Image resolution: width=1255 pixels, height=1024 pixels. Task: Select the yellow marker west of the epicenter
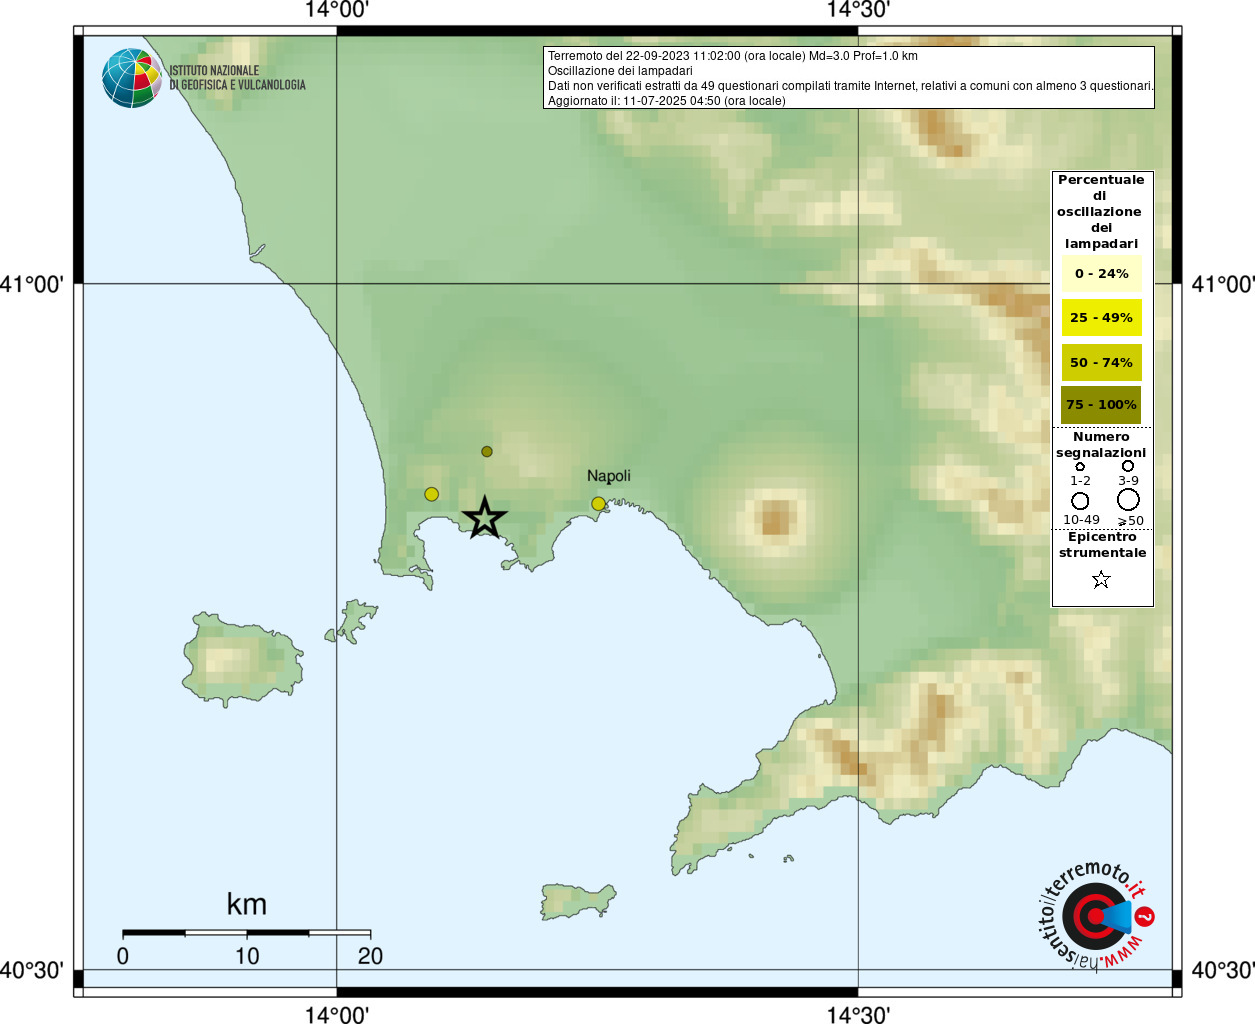coord(431,494)
